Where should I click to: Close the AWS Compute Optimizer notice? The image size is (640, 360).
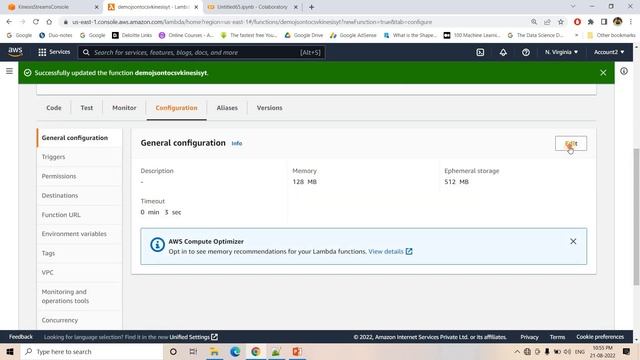[x=573, y=241]
